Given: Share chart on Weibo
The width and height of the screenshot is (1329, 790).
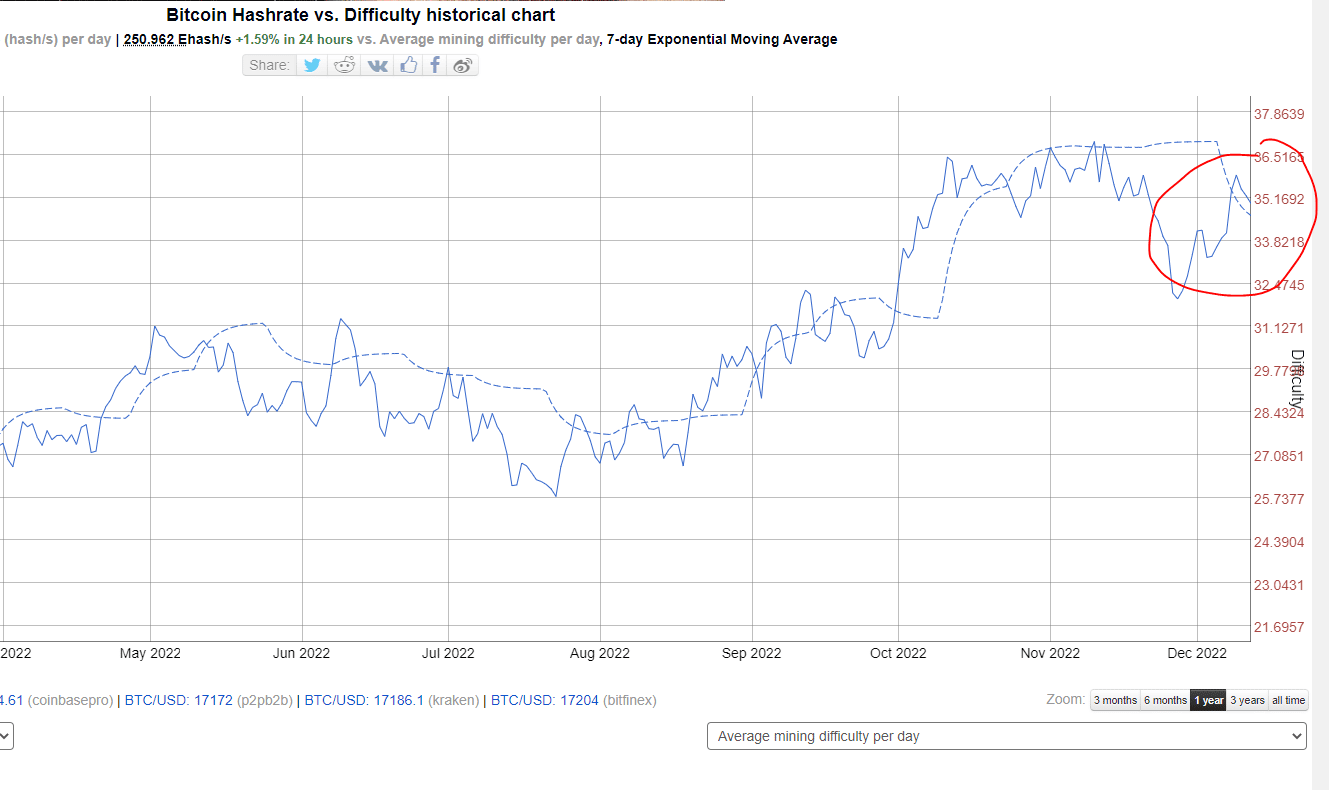Looking at the screenshot, I should pos(462,65).
